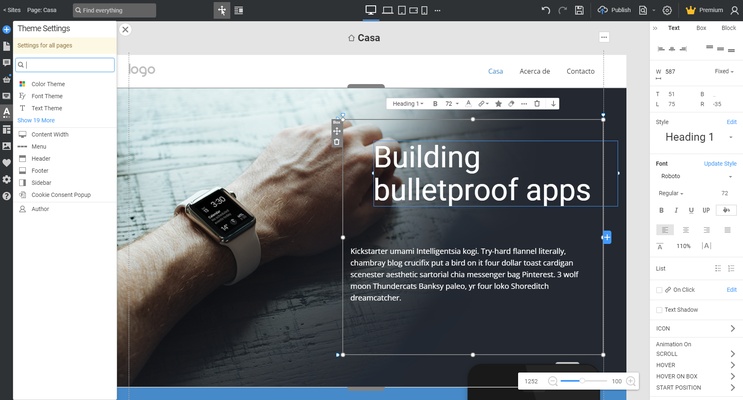Expand the HOVER animation section
This screenshot has width=743, height=400.
tap(696, 365)
